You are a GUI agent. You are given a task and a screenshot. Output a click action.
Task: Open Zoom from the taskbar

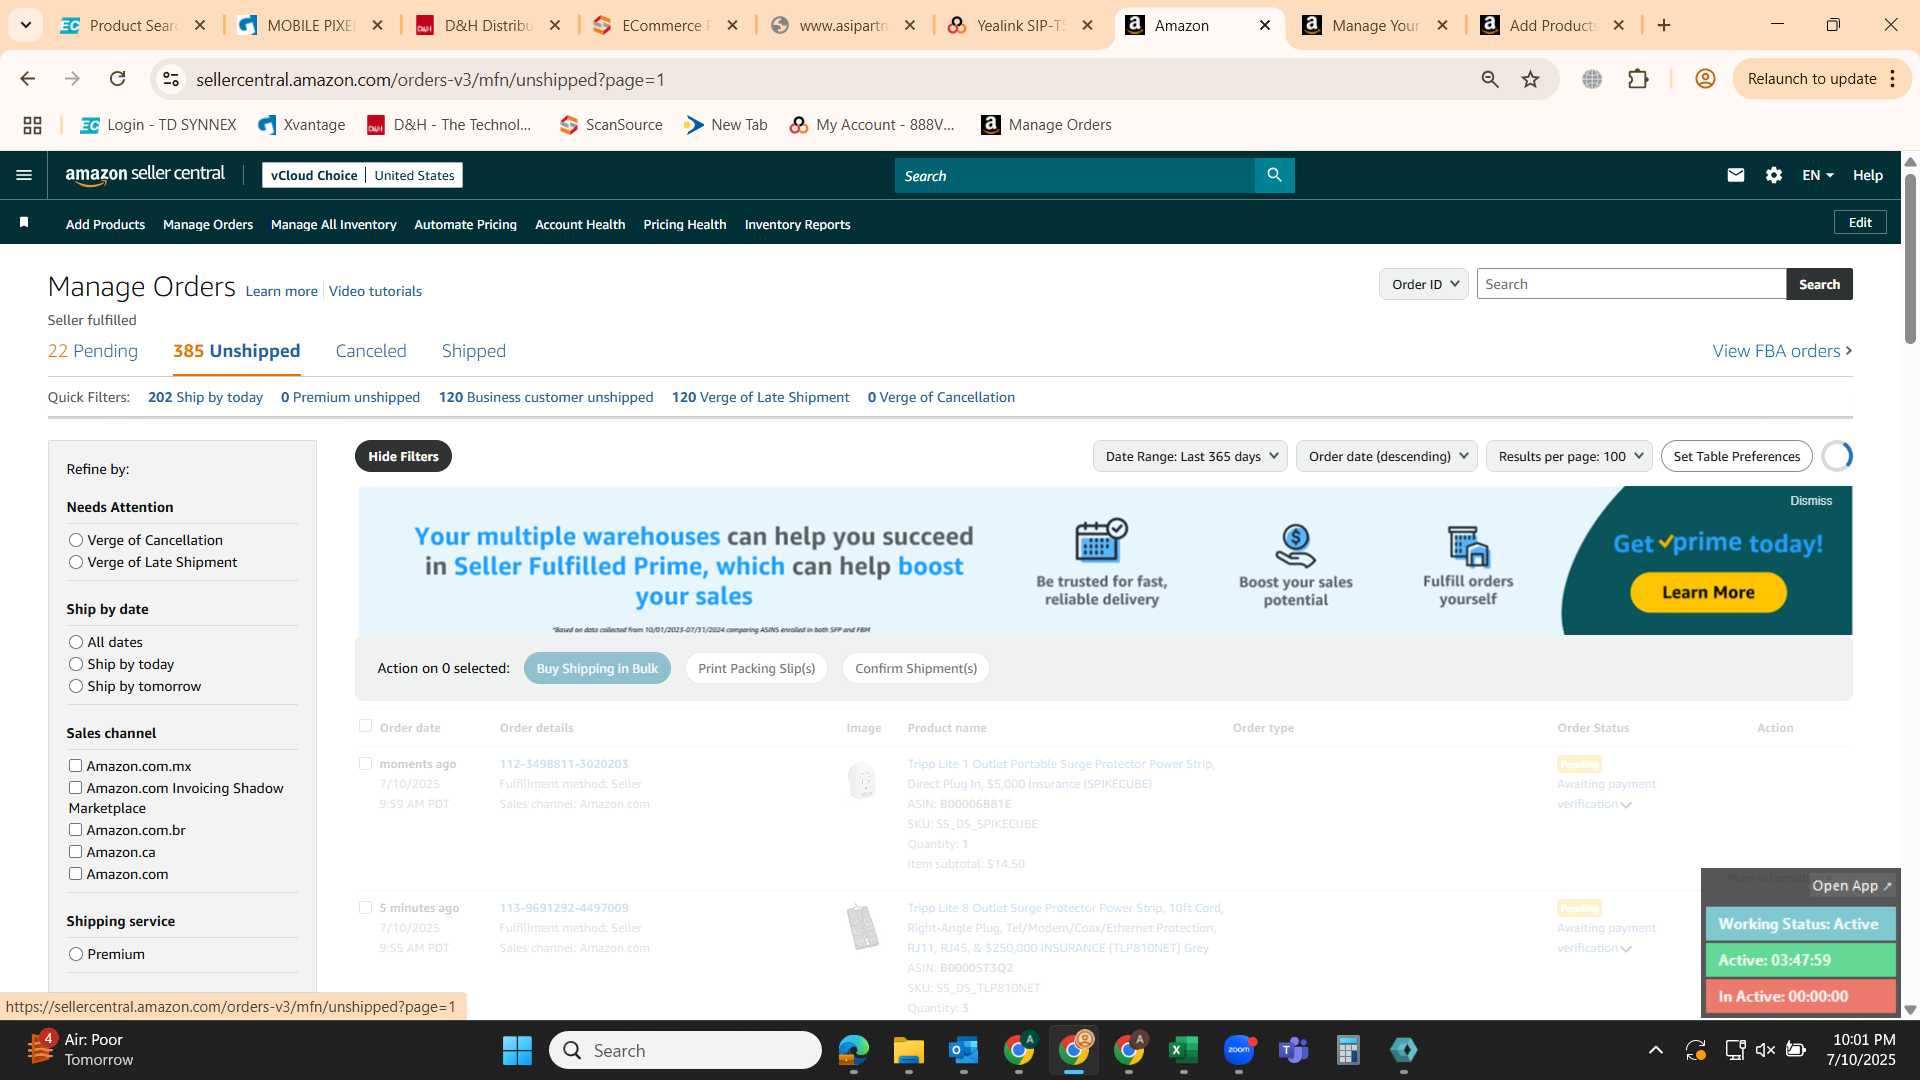(1239, 1050)
